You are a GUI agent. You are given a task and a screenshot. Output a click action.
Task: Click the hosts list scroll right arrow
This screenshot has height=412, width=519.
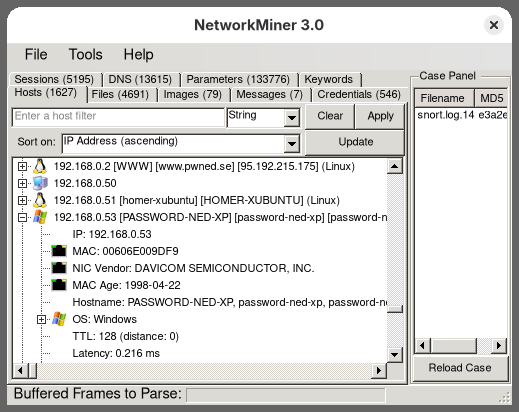379,370
